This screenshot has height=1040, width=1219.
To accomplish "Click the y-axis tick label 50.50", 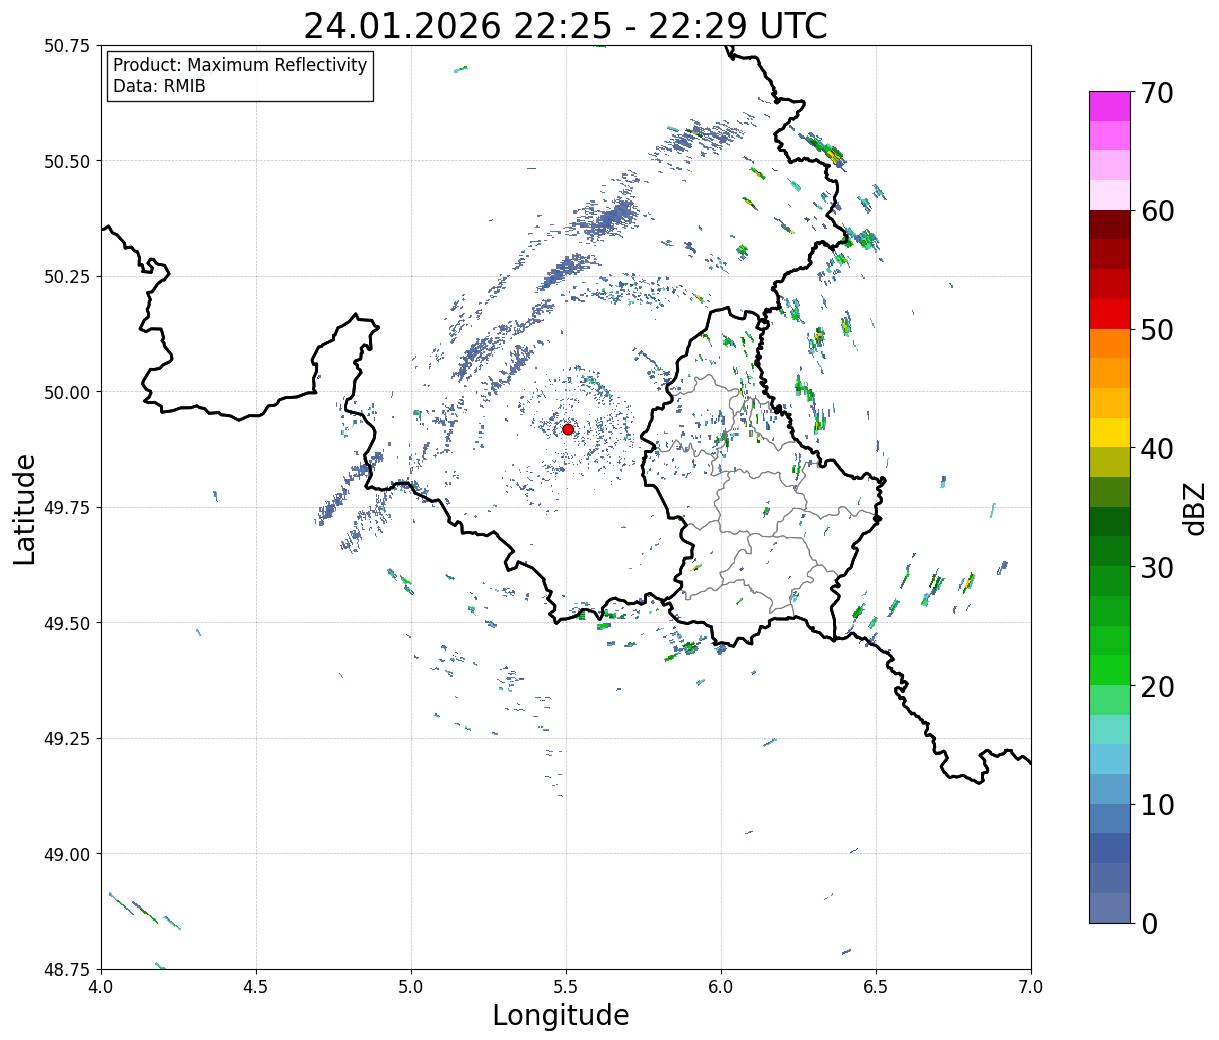I will [67, 161].
